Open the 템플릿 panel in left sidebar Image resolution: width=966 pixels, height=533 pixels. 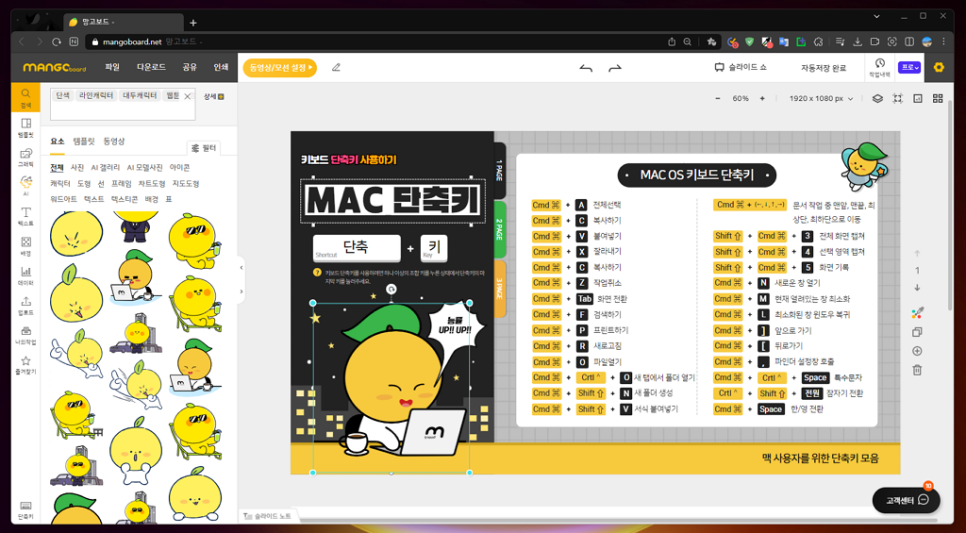pyautogui.click(x=25, y=128)
